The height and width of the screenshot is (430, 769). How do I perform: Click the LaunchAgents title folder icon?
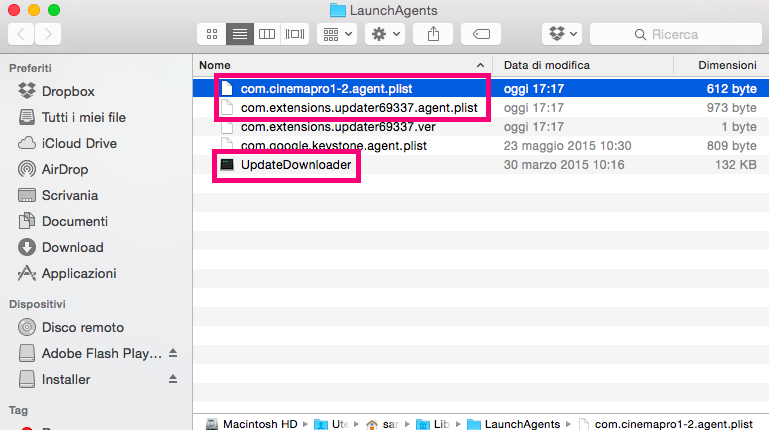click(337, 10)
